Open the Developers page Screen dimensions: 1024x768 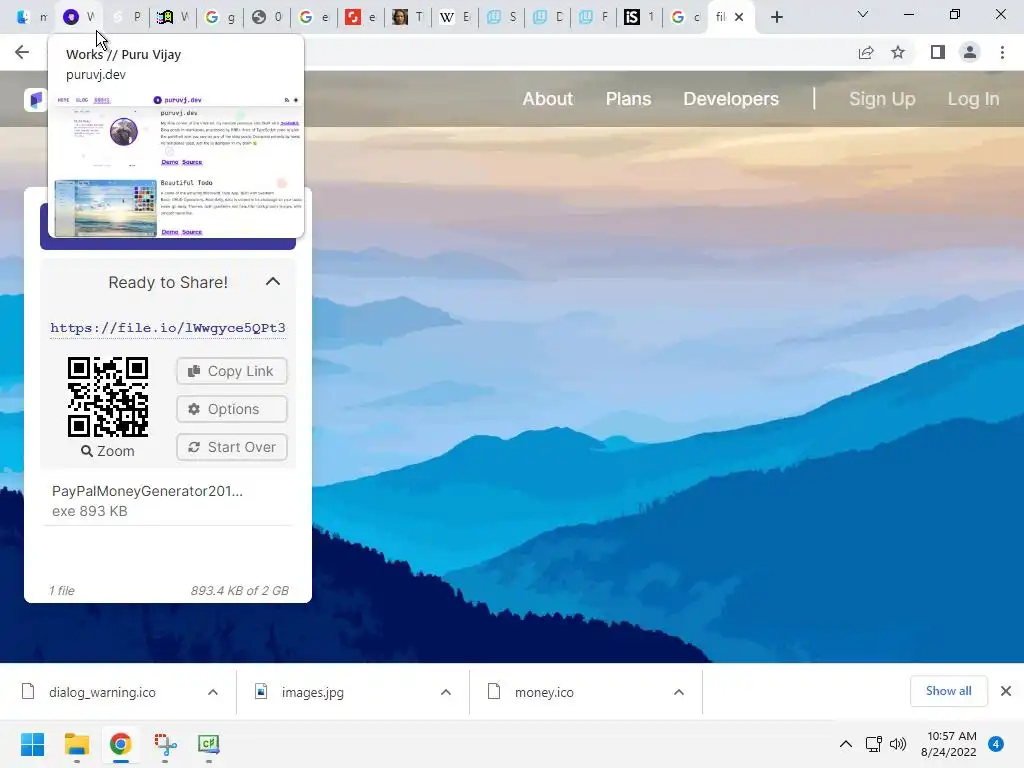(x=731, y=99)
